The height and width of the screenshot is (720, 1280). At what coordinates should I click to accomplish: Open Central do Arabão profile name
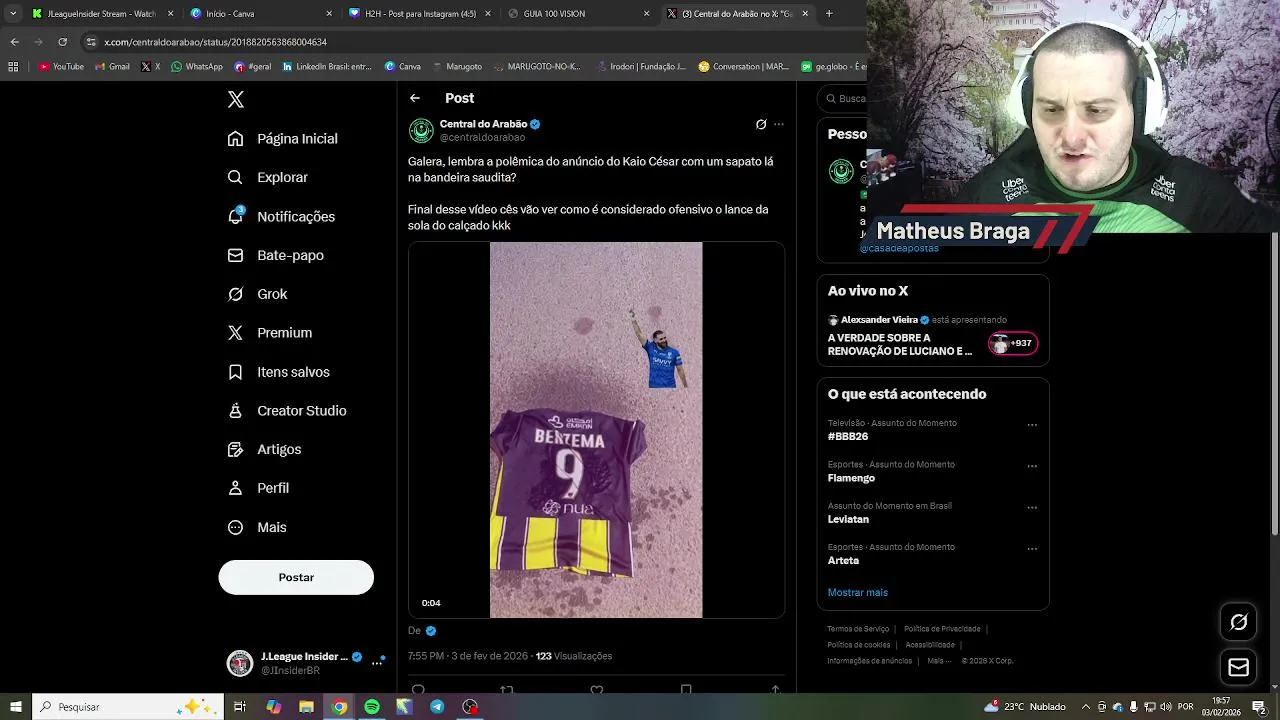483,124
